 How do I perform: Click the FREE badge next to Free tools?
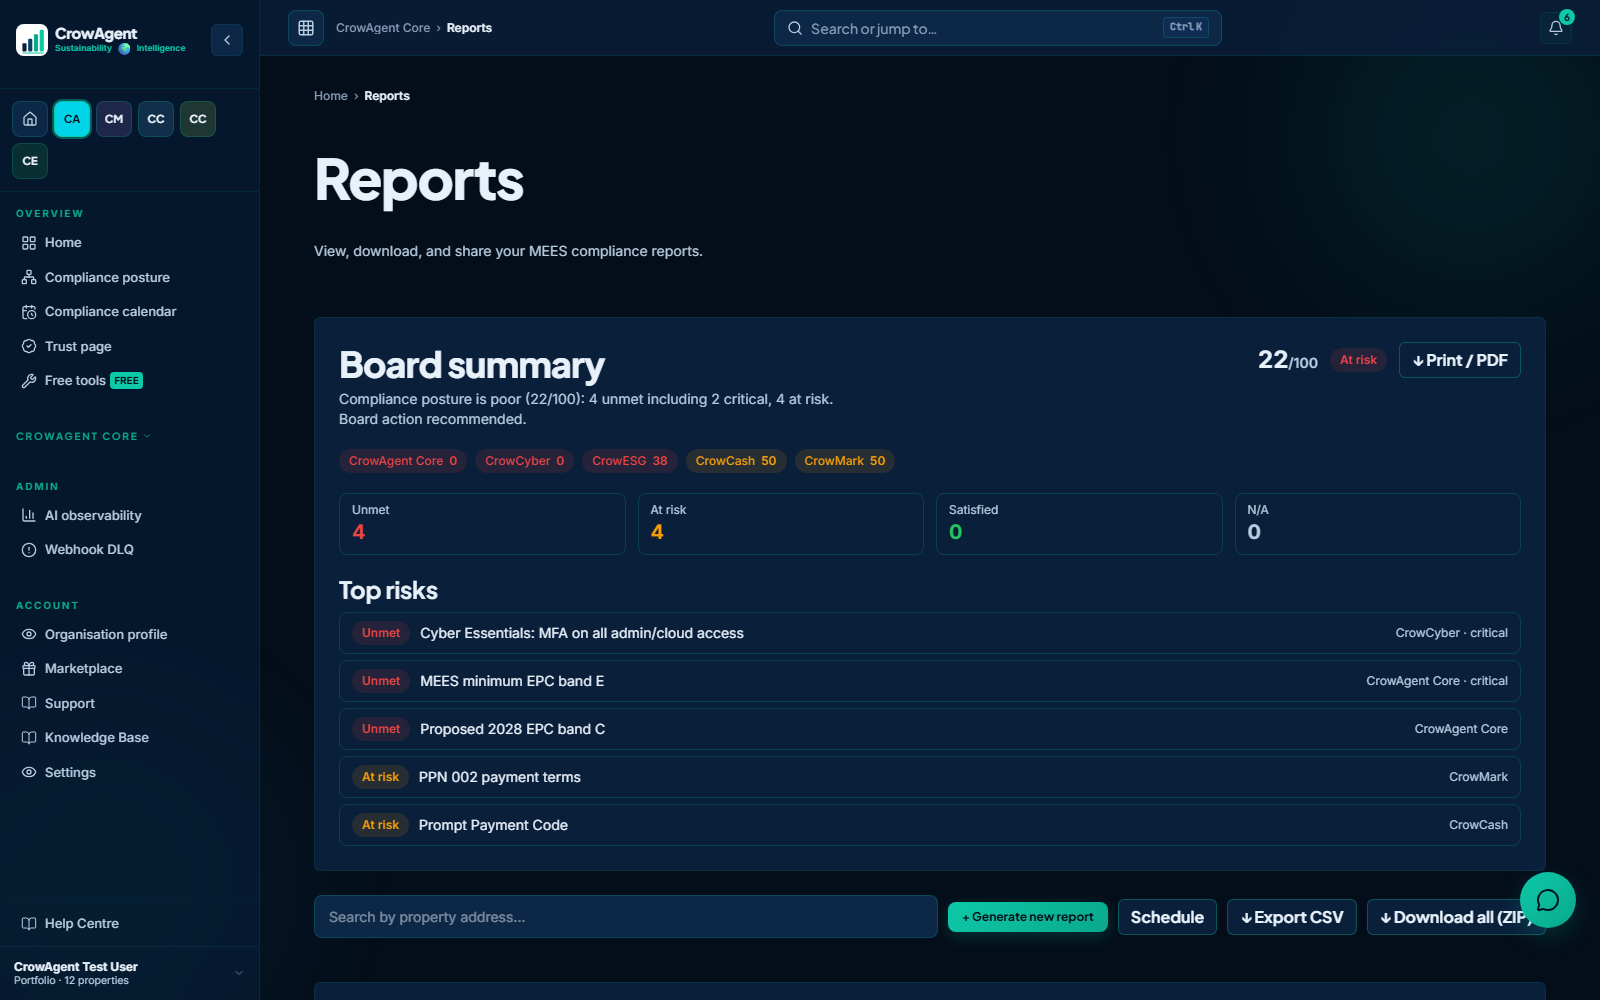pos(127,381)
